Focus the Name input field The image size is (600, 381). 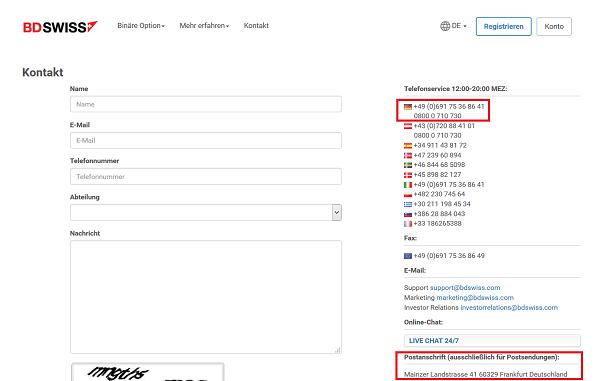click(205, 104)
